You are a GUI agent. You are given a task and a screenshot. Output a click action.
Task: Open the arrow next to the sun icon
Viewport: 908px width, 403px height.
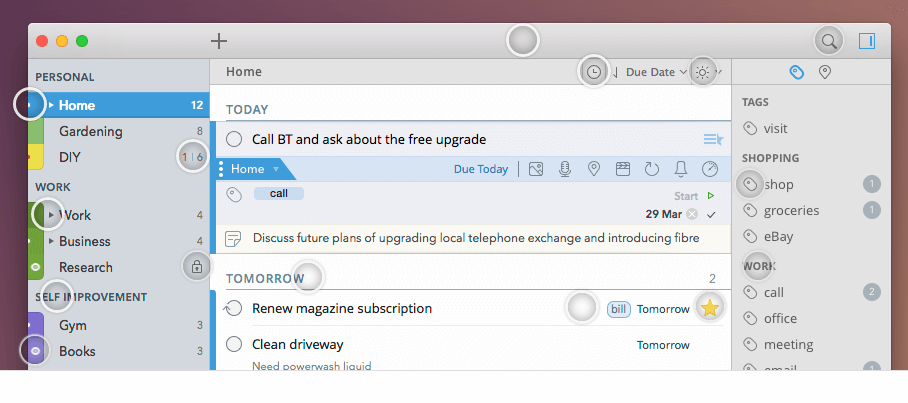click(x=718, y=72)
